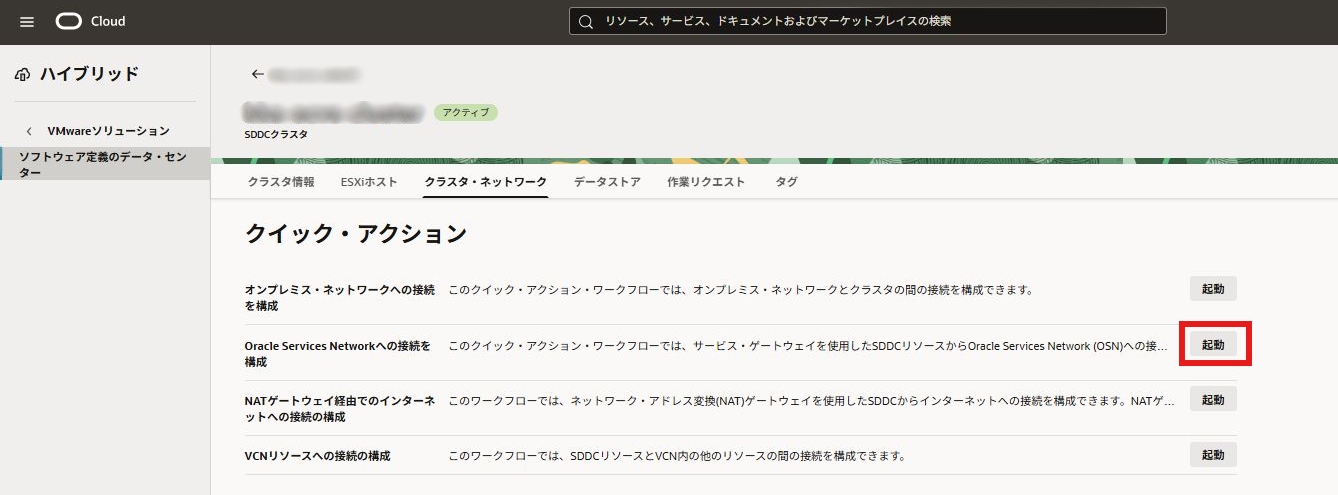
Task: Go to the データストア tab
Action: 607,182
